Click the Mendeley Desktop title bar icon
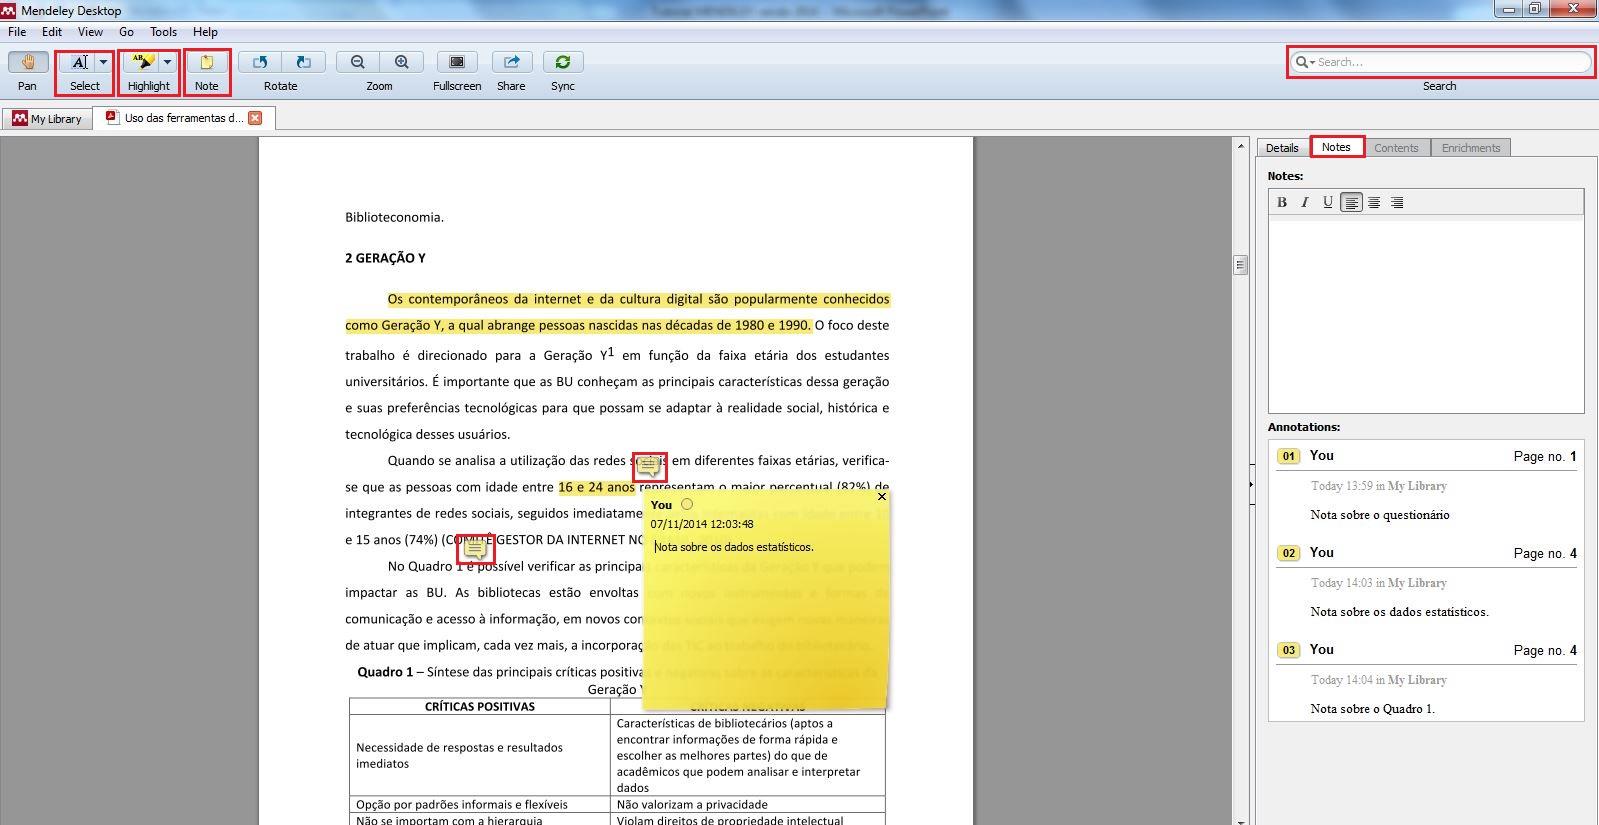 pos(9,10)
